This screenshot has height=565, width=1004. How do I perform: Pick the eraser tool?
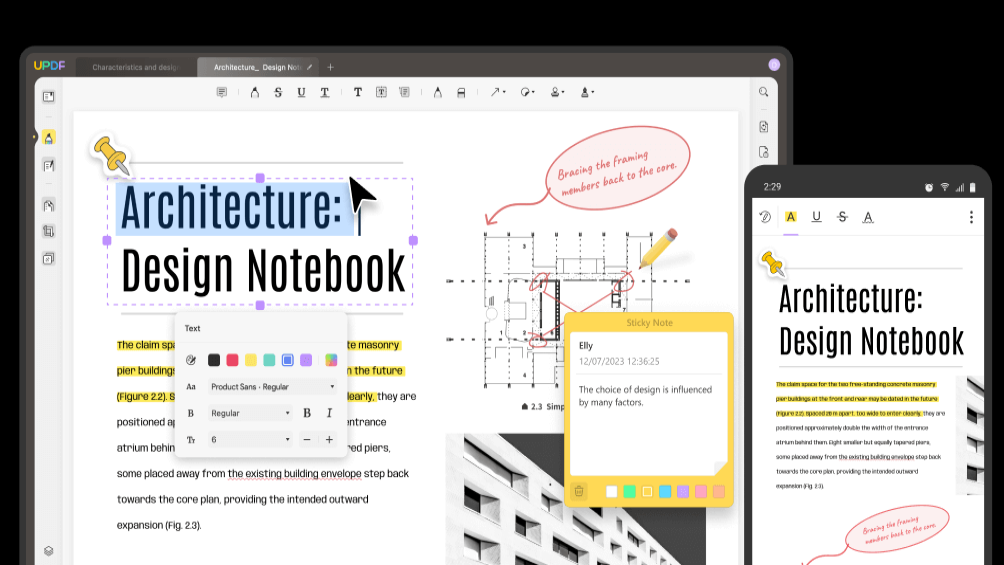pos(461,92)
